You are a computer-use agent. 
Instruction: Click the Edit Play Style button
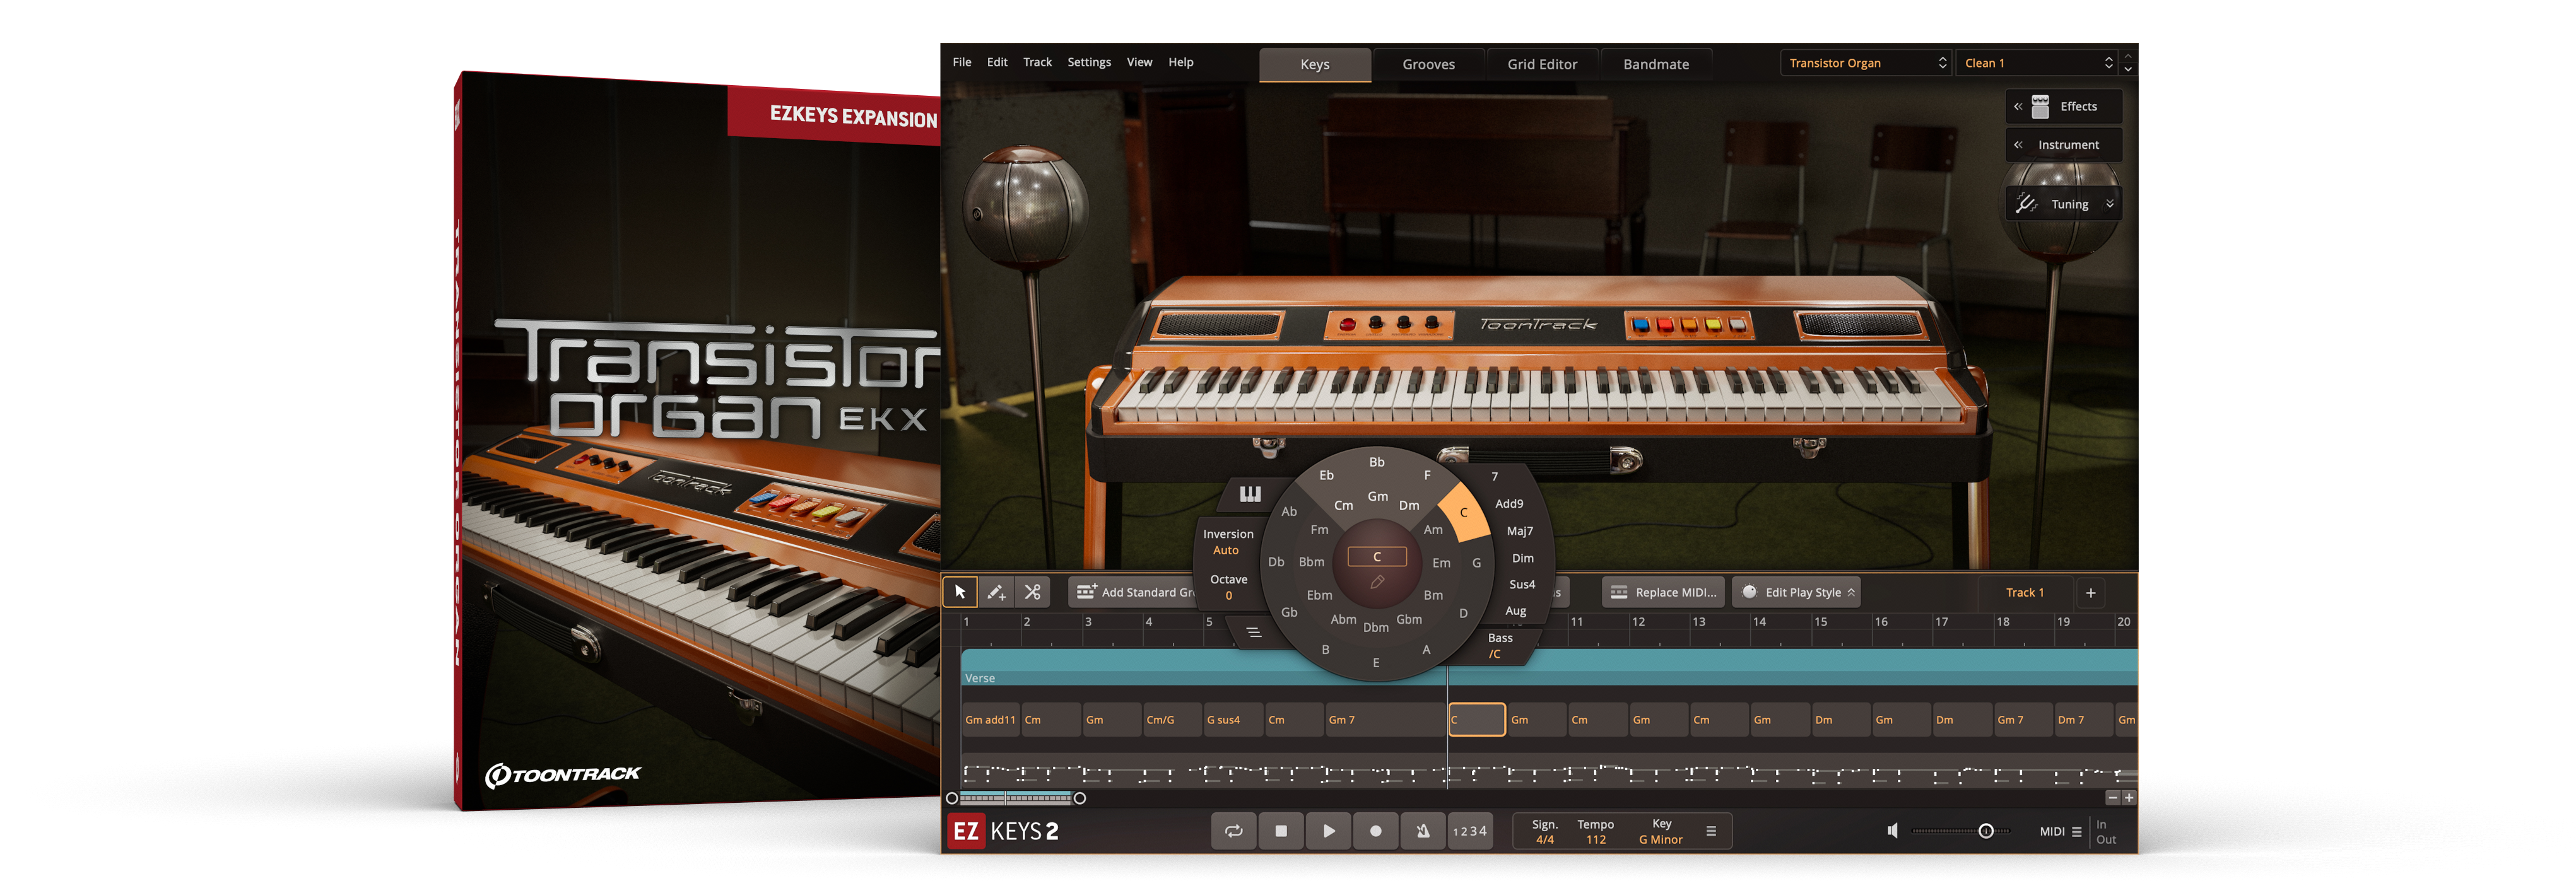pyautogui.click(x=1796, y=592)
